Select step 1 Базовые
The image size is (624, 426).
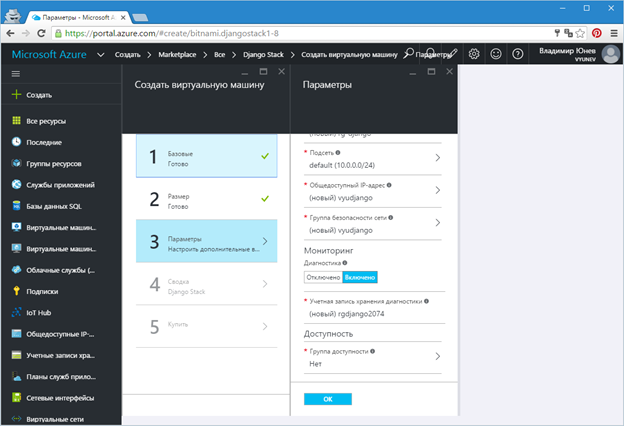point(207,156)
